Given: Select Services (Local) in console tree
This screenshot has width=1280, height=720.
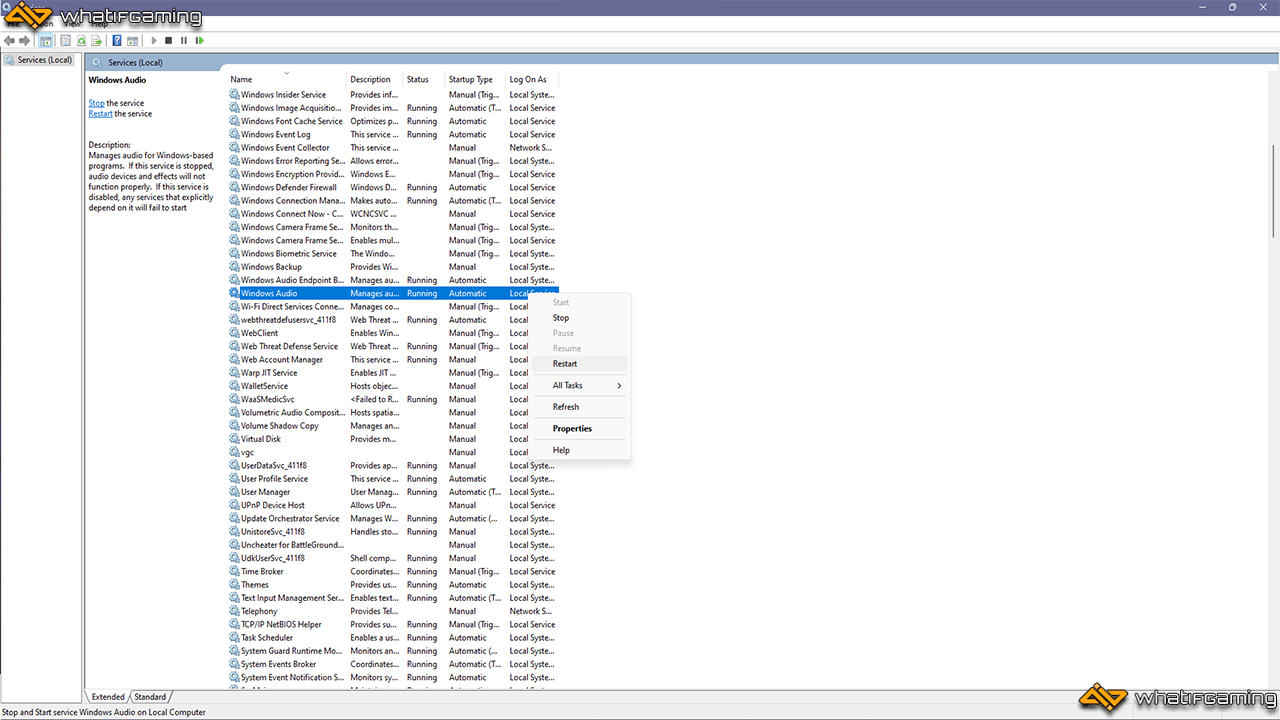Looking at the screenshot, I should click(40, 60).
